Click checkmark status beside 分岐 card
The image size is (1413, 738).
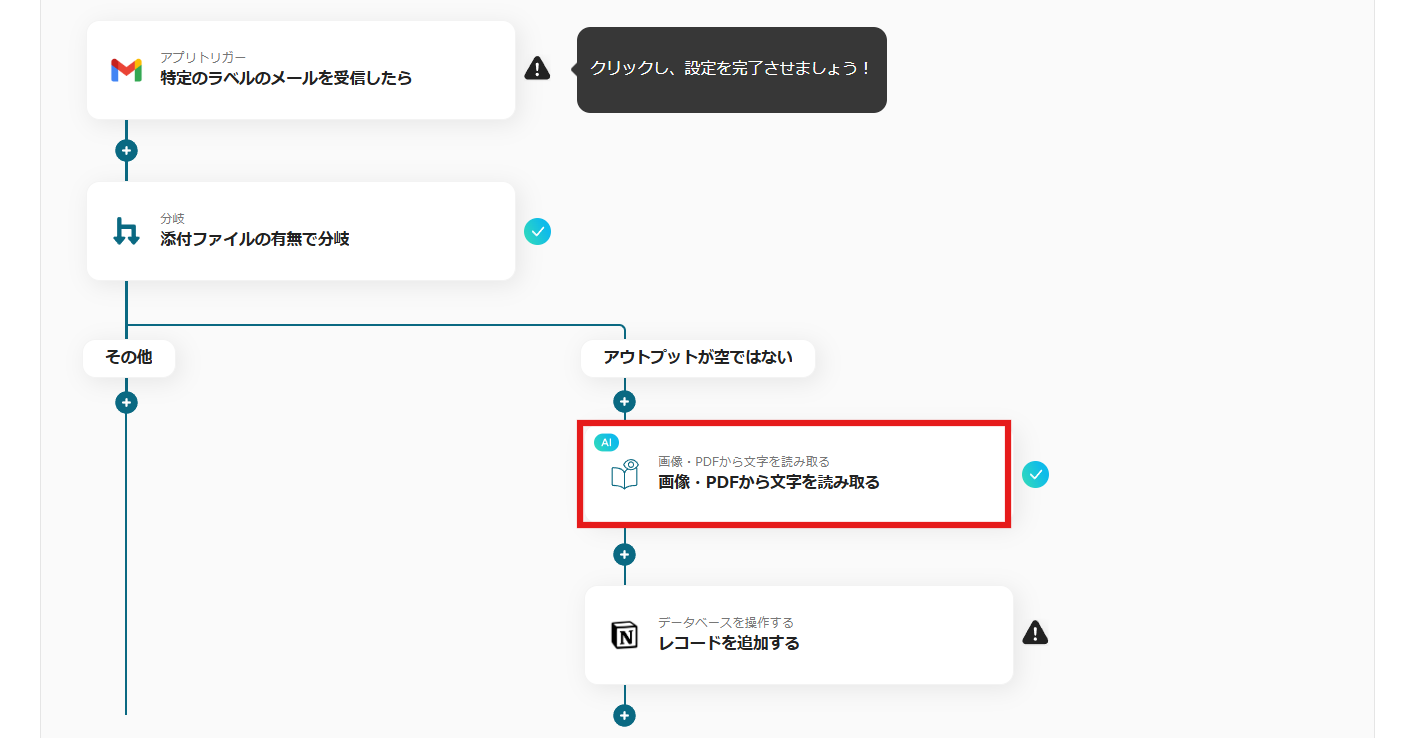tap(537, 231)
